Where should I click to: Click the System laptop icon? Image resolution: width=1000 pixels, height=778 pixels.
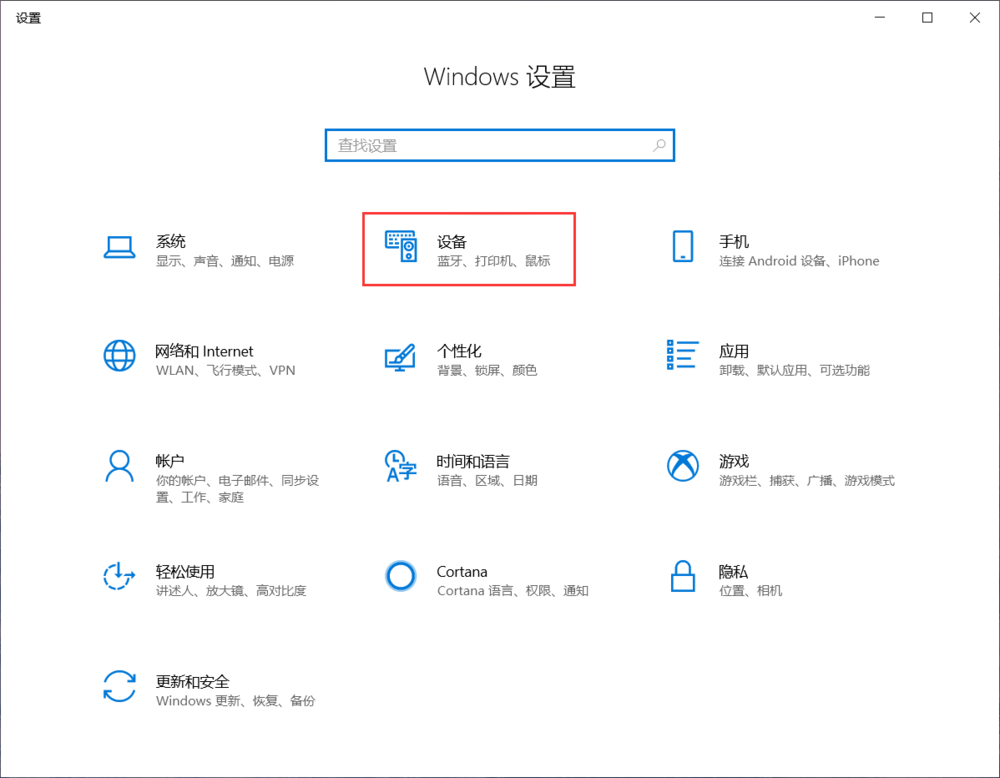[119, 247]
